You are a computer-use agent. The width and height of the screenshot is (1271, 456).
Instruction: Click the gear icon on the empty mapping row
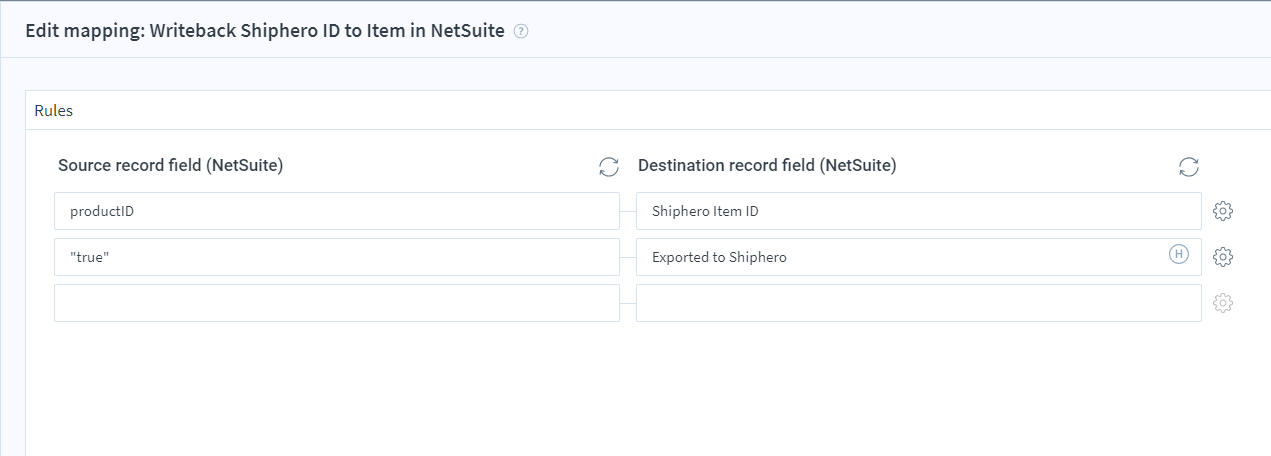[x=1222, y=303]
